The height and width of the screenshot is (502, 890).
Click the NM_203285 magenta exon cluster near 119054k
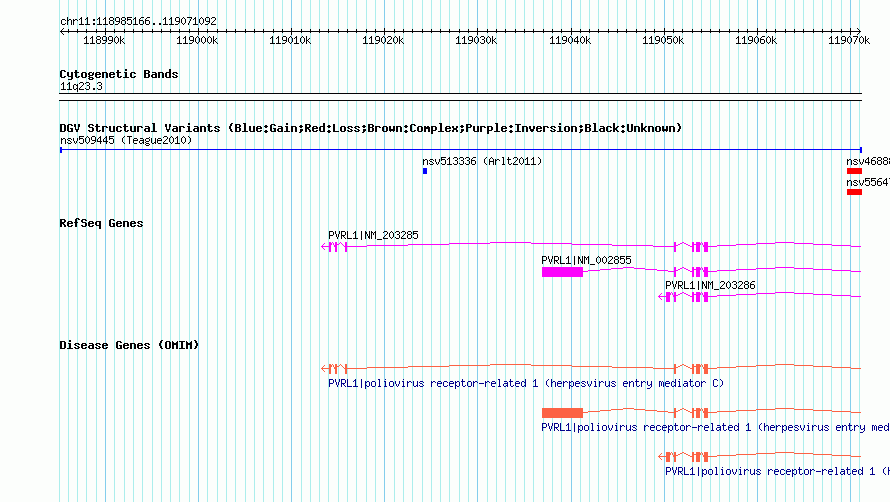(x=700, y=246)
